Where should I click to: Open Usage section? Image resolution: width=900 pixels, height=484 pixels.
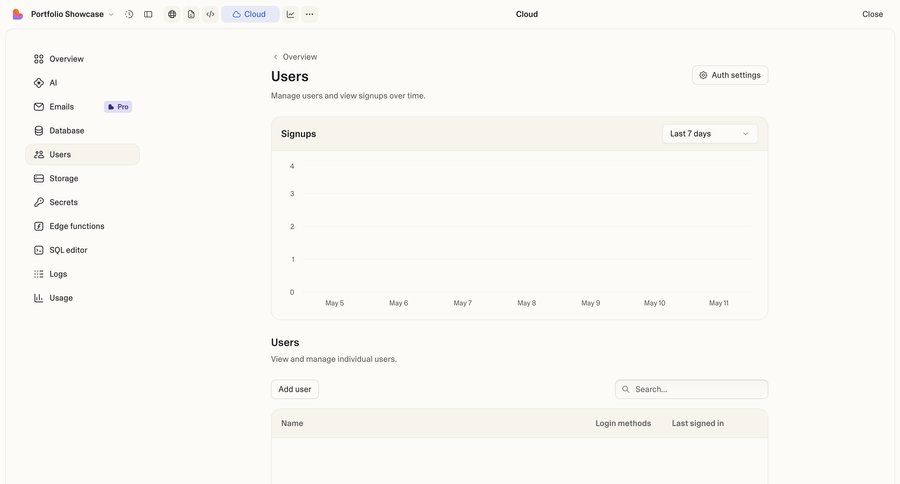point(82,298)
